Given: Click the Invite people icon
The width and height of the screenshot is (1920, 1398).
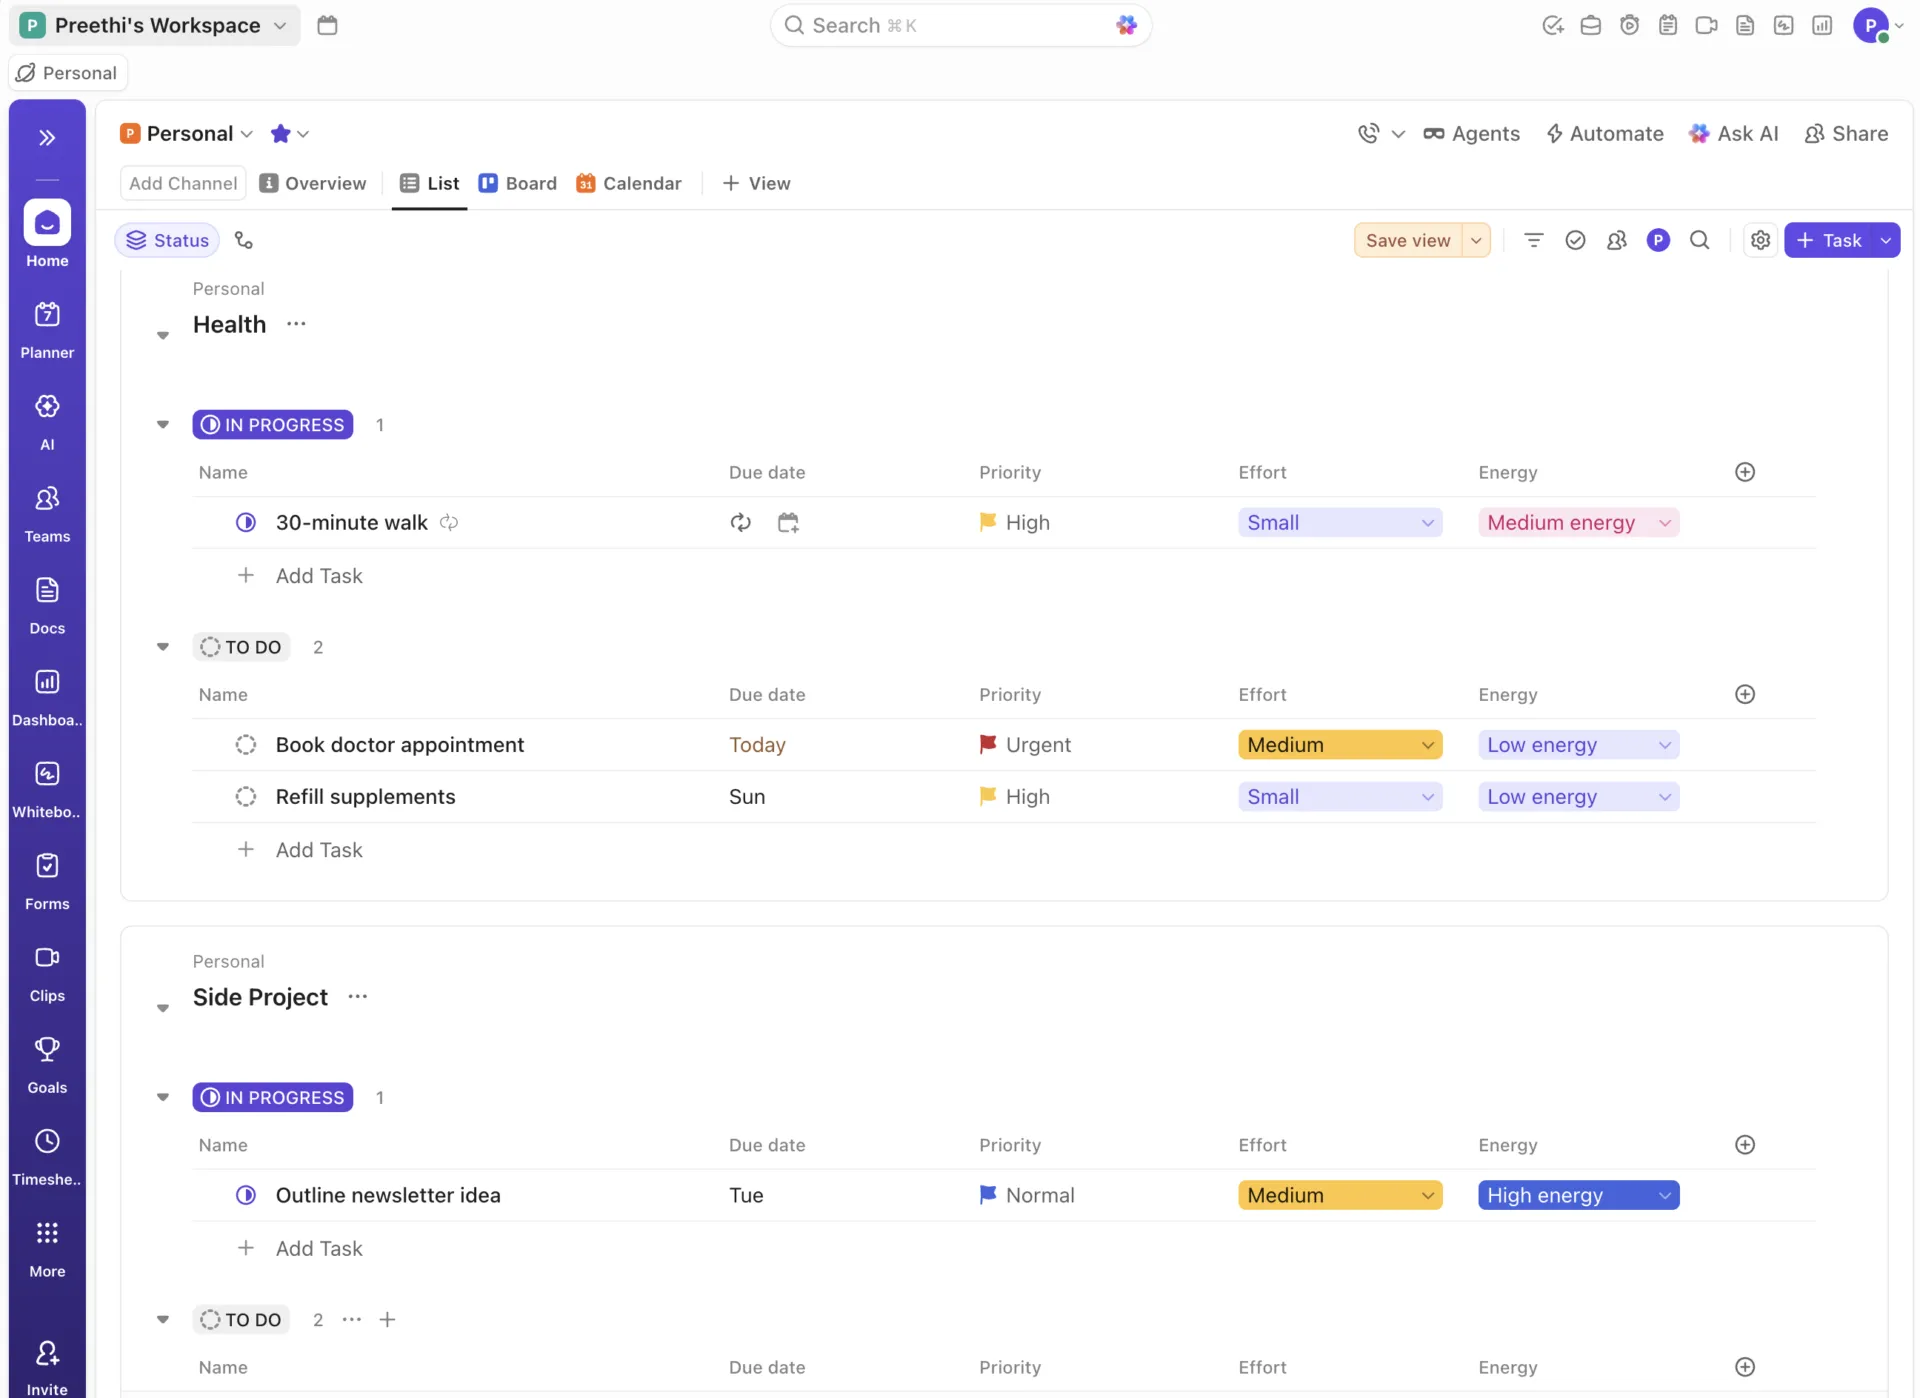Looking at the screenshot, I should 47,1353.
